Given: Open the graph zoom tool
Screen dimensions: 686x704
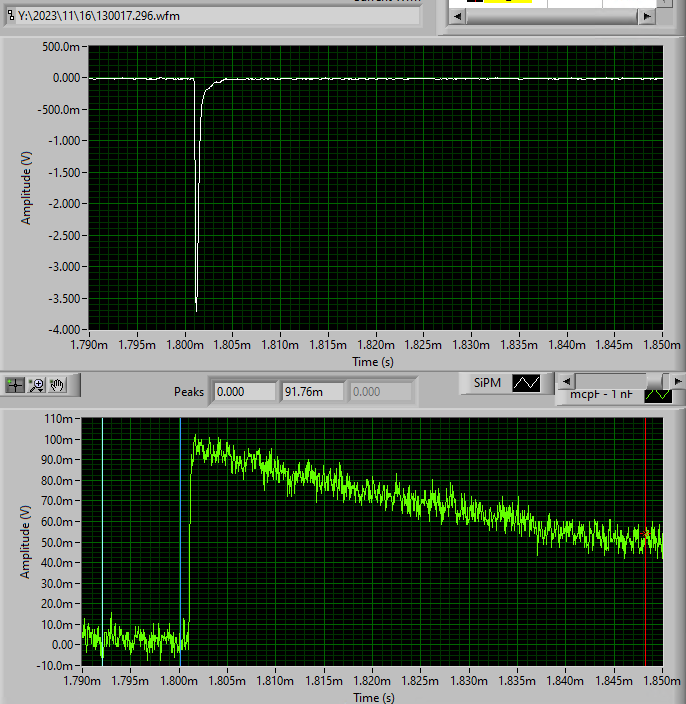Looking at the screenshot, I should pos(36,385).
